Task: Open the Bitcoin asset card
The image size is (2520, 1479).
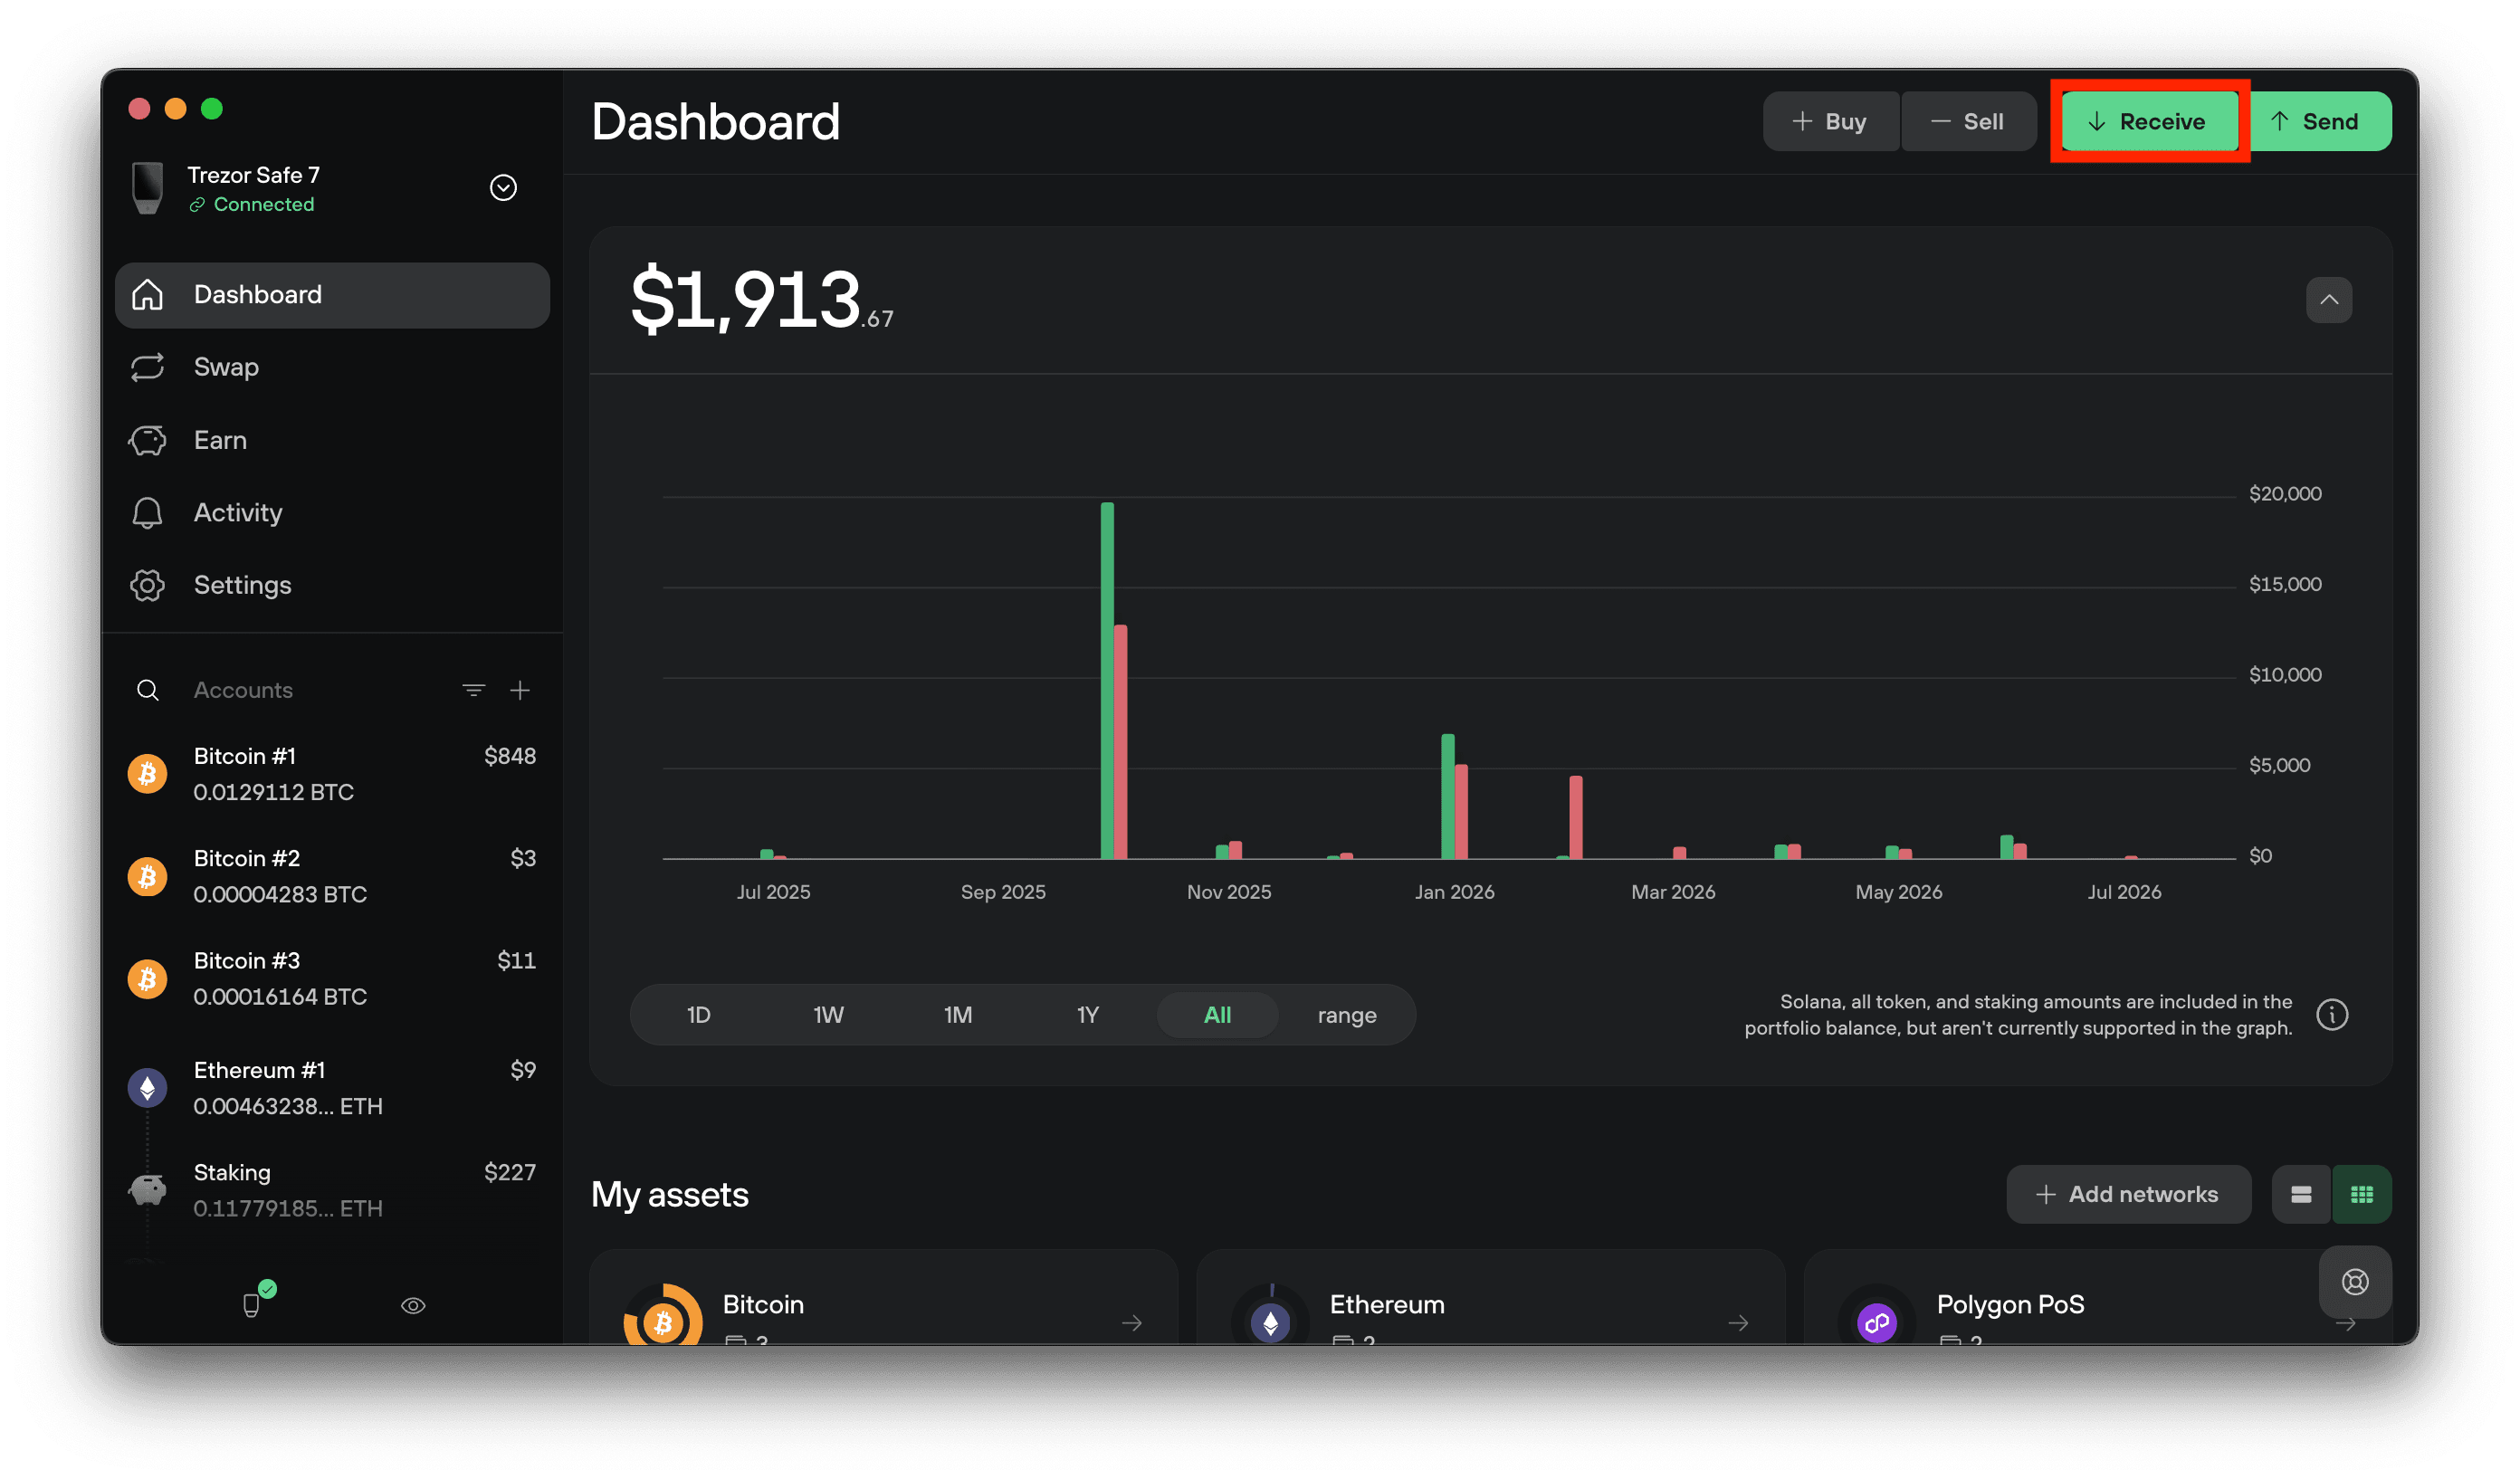Action: pyautogui.click(x=884, y=1298)
